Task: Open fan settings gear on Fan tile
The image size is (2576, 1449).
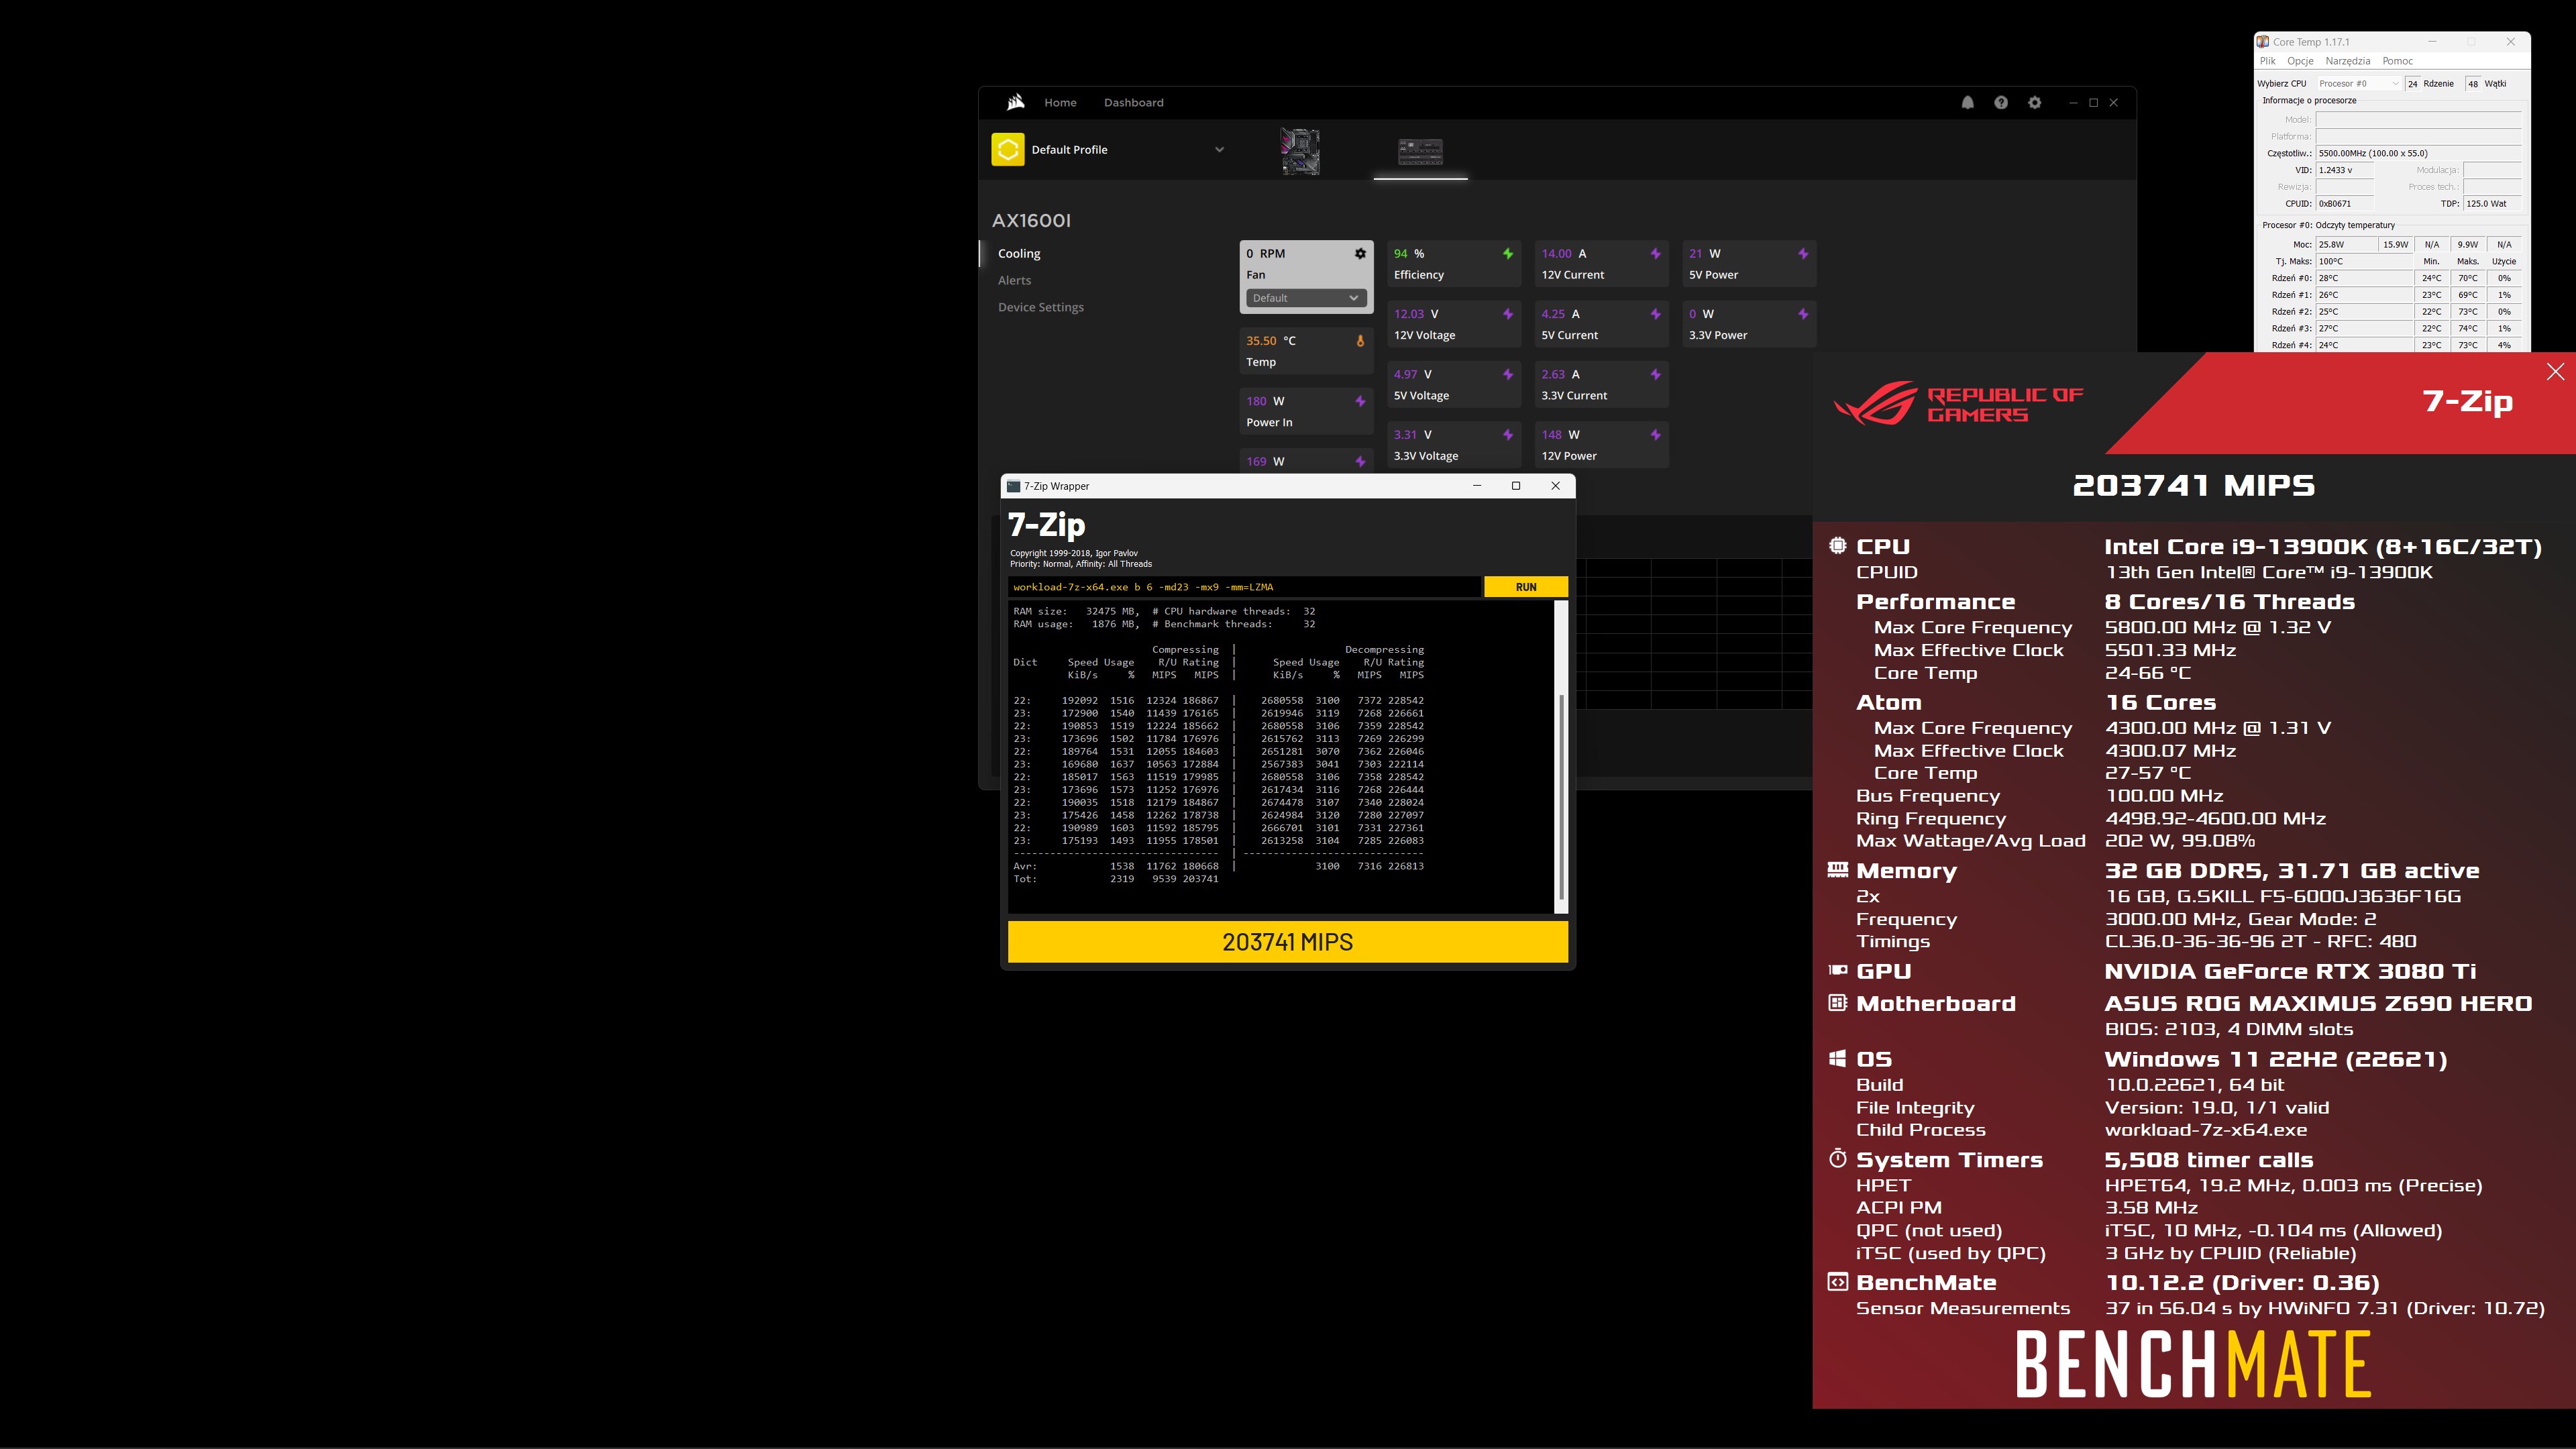Action: coord(1360,253)
